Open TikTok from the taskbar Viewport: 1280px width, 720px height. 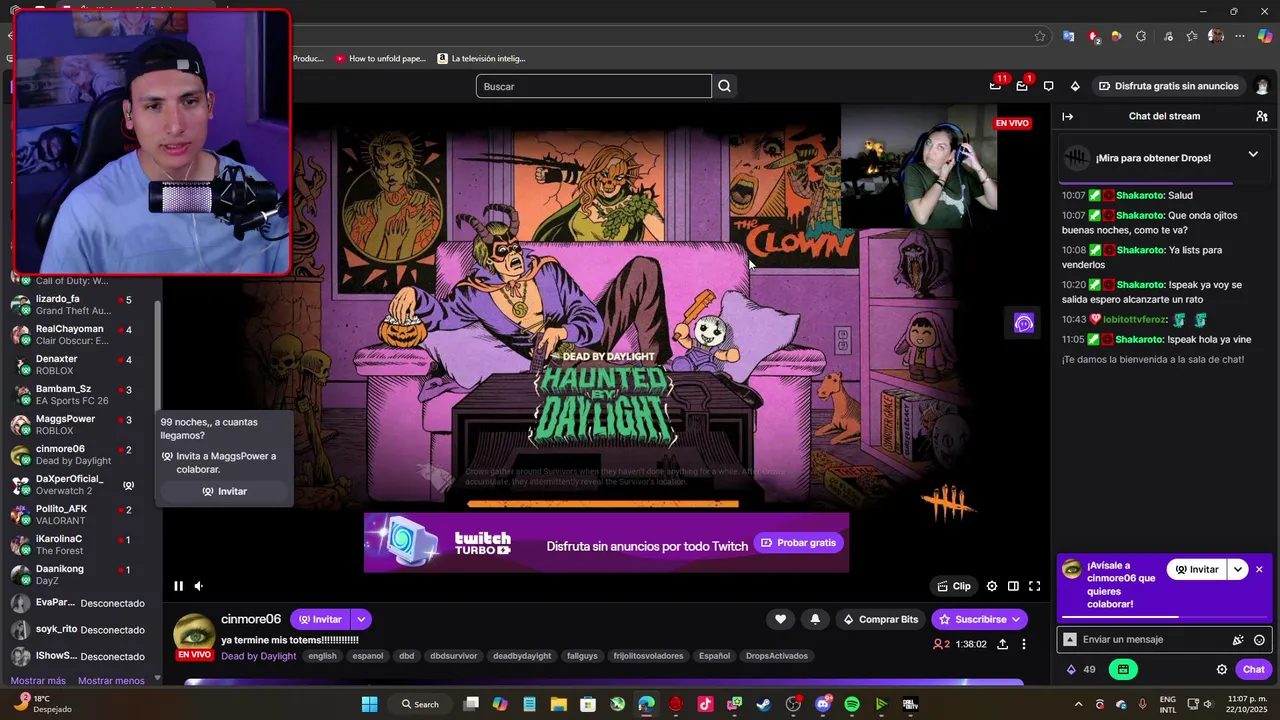(705, 704)
